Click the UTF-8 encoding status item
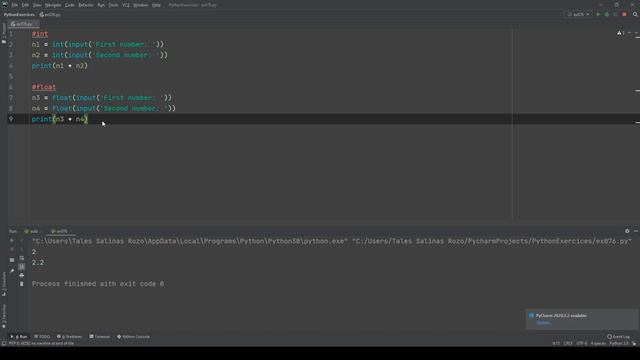This screenshot has height=360, width=640. [x=582, y=343]
